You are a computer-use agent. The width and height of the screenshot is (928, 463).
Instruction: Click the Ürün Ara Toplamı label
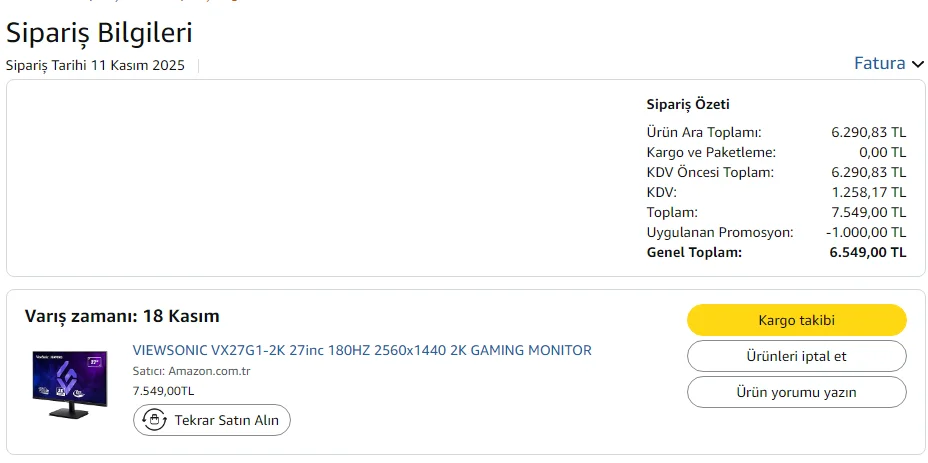(x=704, y=132)
